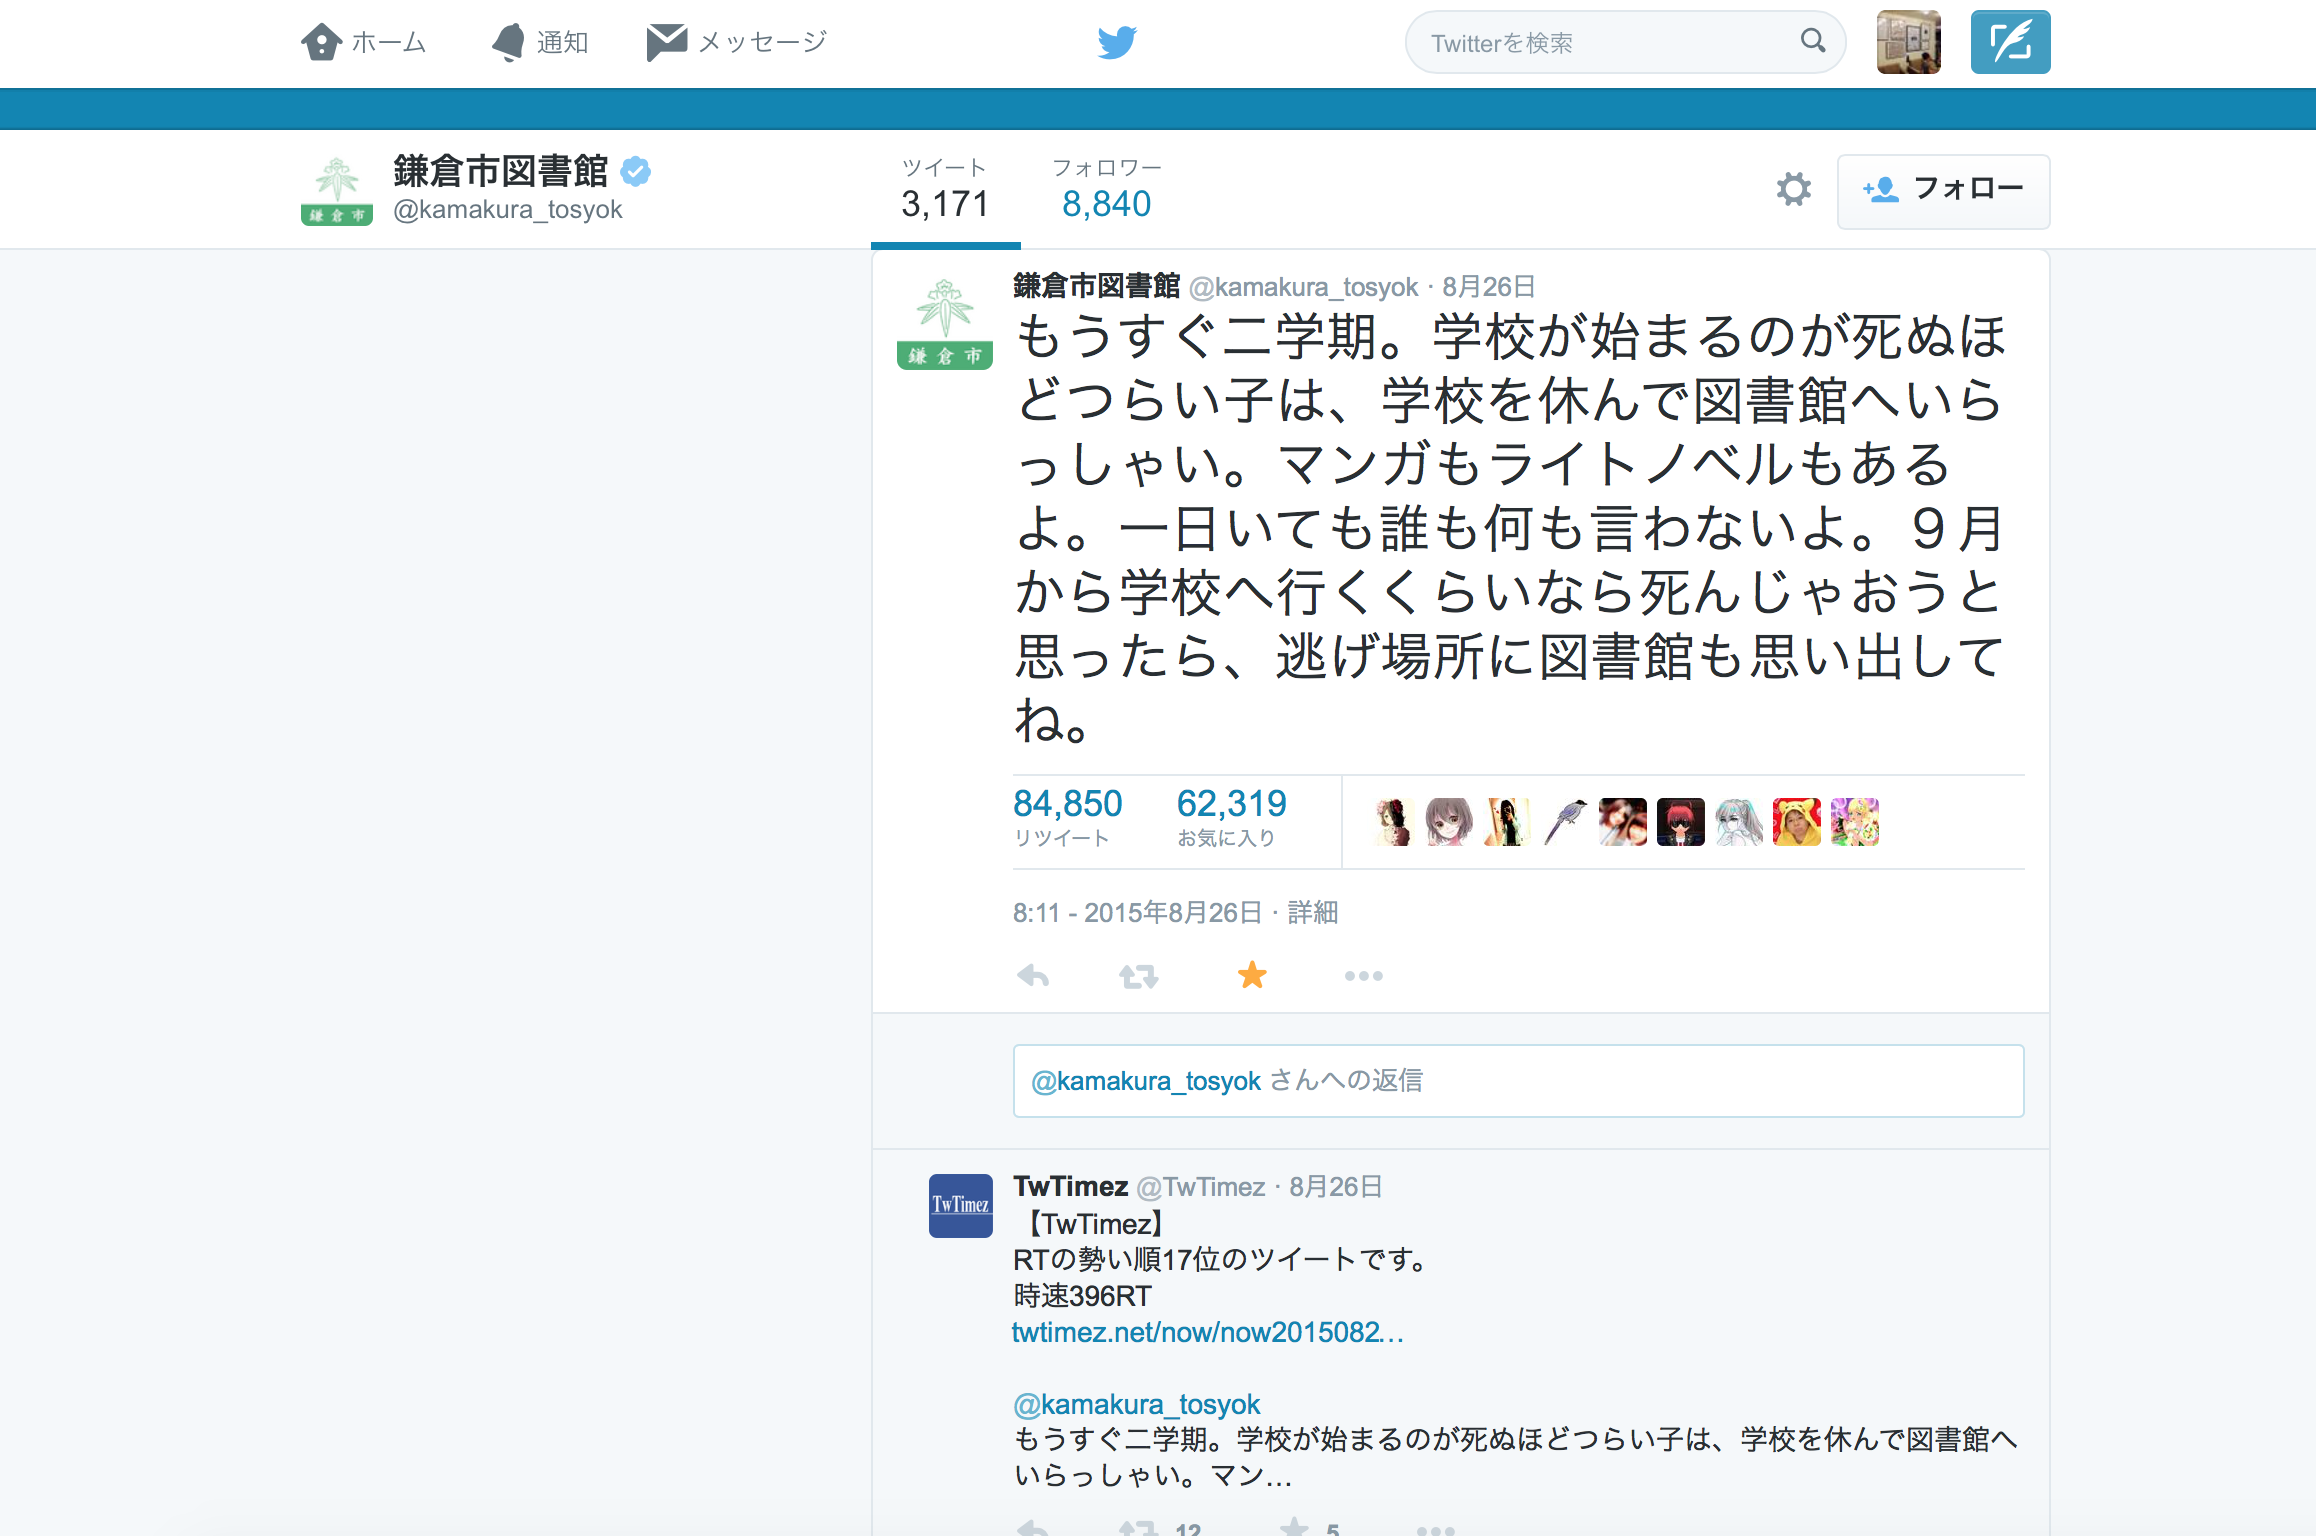The width and height of the screenshot is (2316, 1536).
Task: Go to the Home (ホーム) nav item
Action: (x=364, y=42)
